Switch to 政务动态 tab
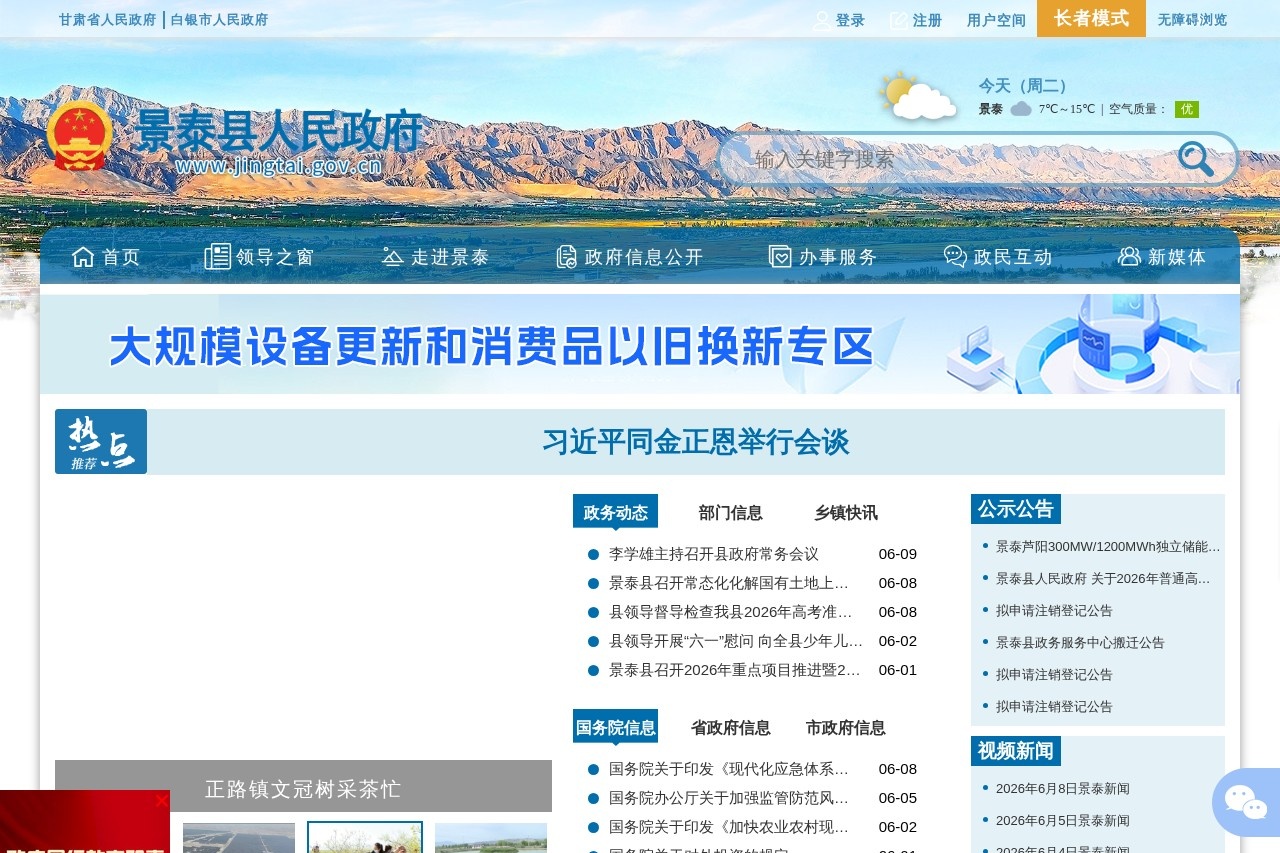Viewport: 1280px width, 853px height. click(615, 512)
